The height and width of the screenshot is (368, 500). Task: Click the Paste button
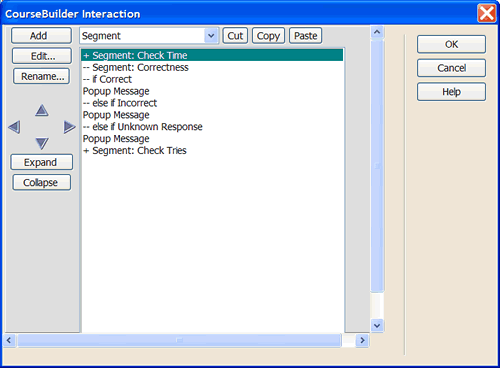[306, 36]
